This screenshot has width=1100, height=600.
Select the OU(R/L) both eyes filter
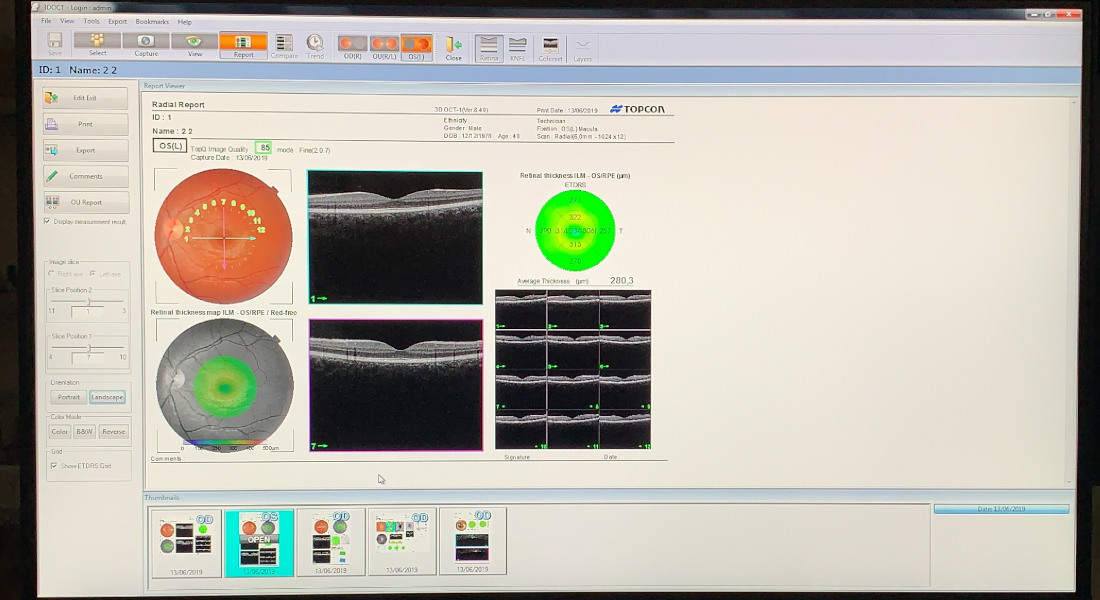pyautogui.click(x=384, y=47)
